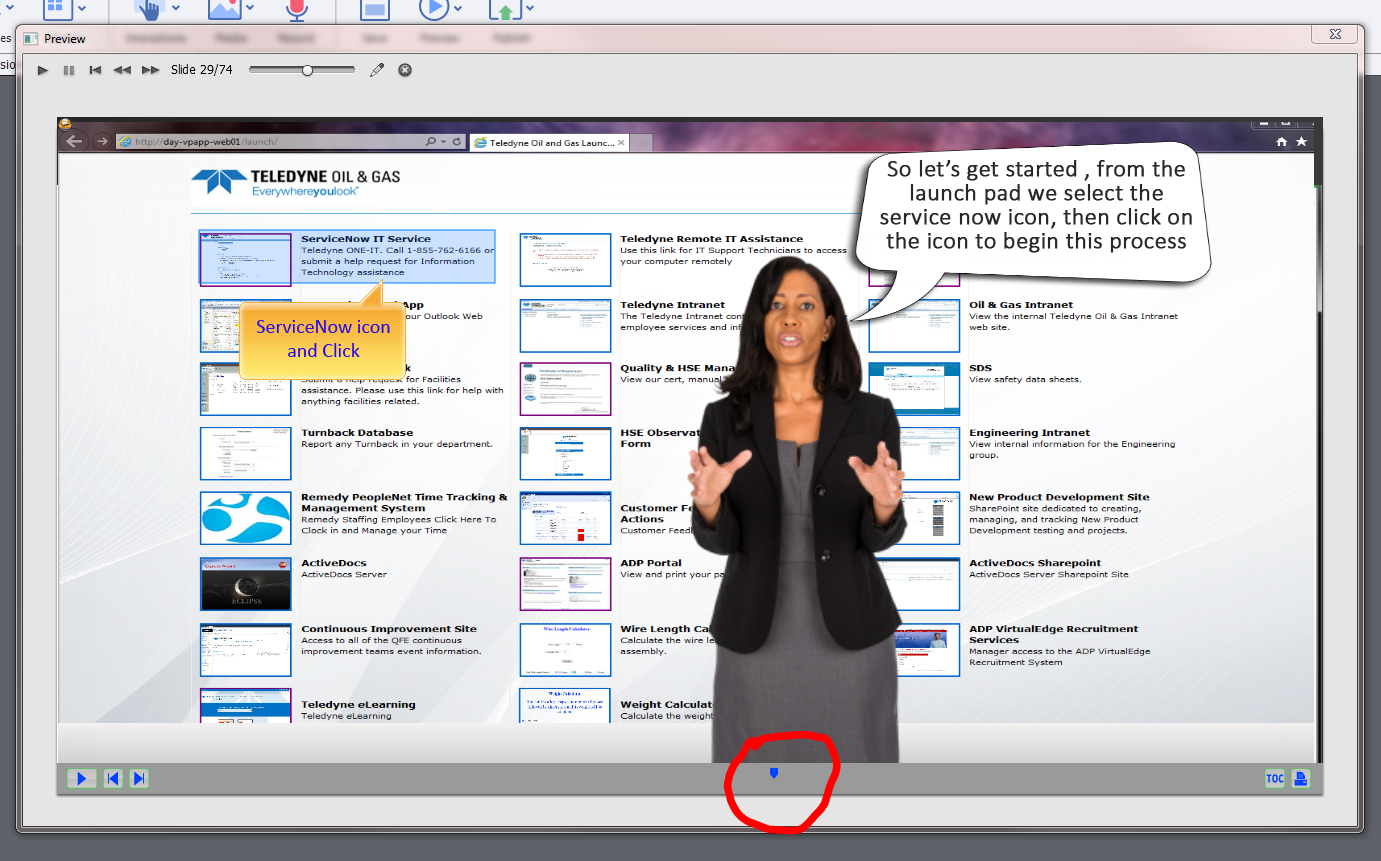Go to next slide using playbar button
The image size is (1381, 861).
139,779
